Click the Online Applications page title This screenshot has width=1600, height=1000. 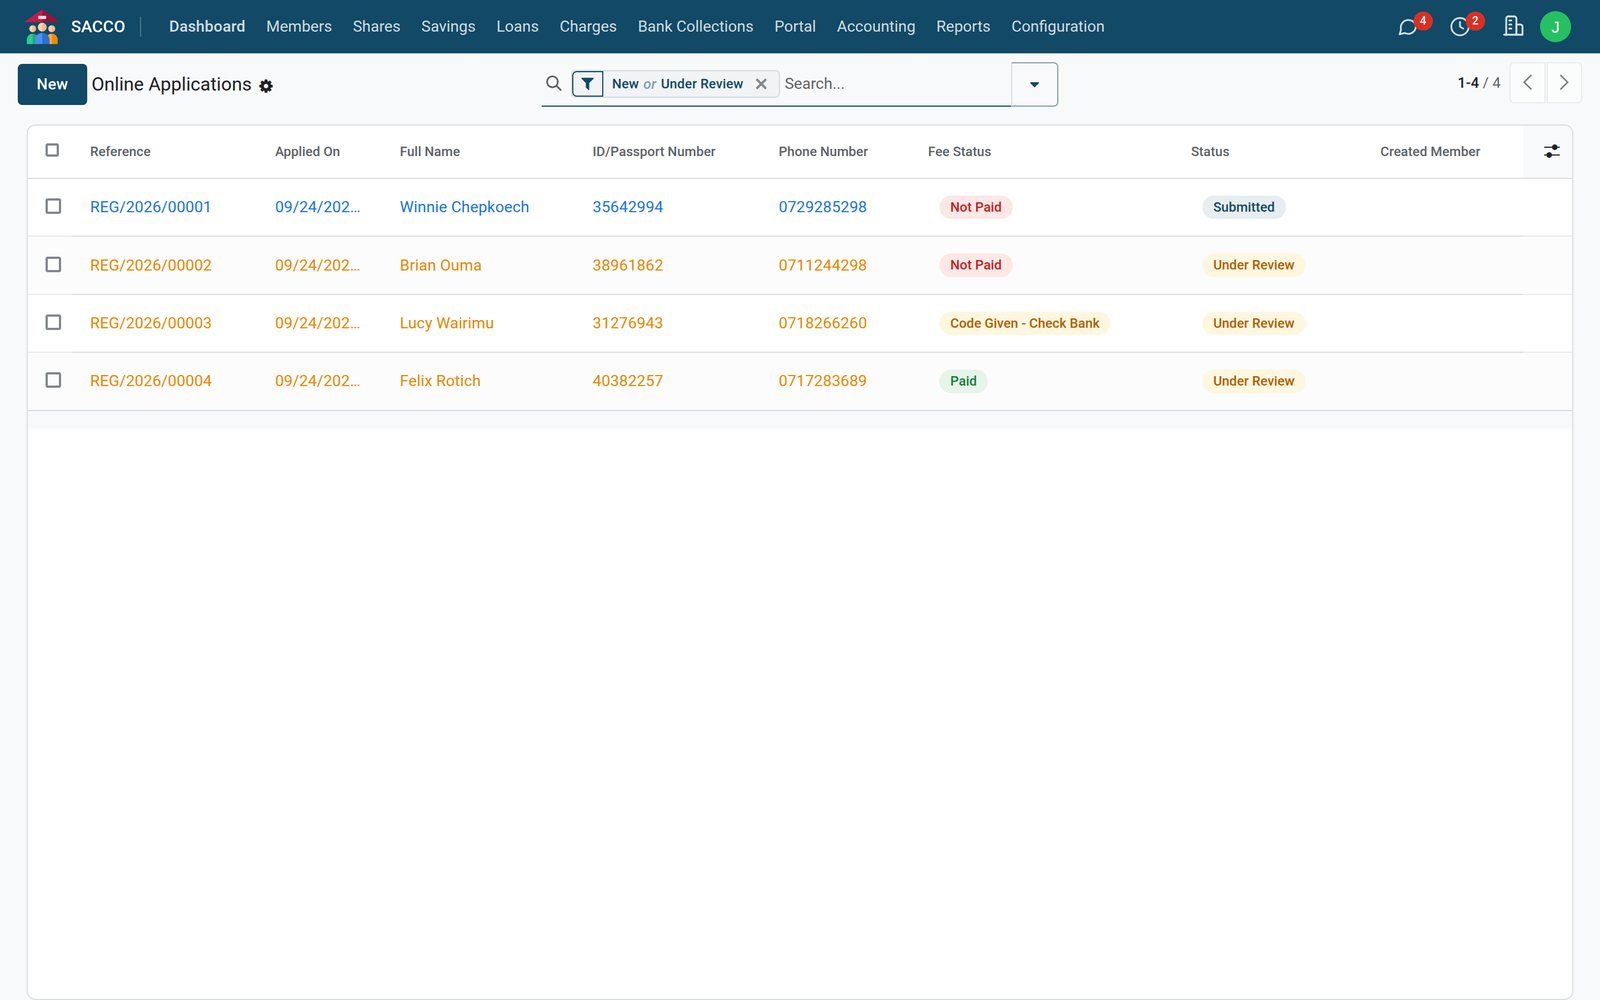171,84
